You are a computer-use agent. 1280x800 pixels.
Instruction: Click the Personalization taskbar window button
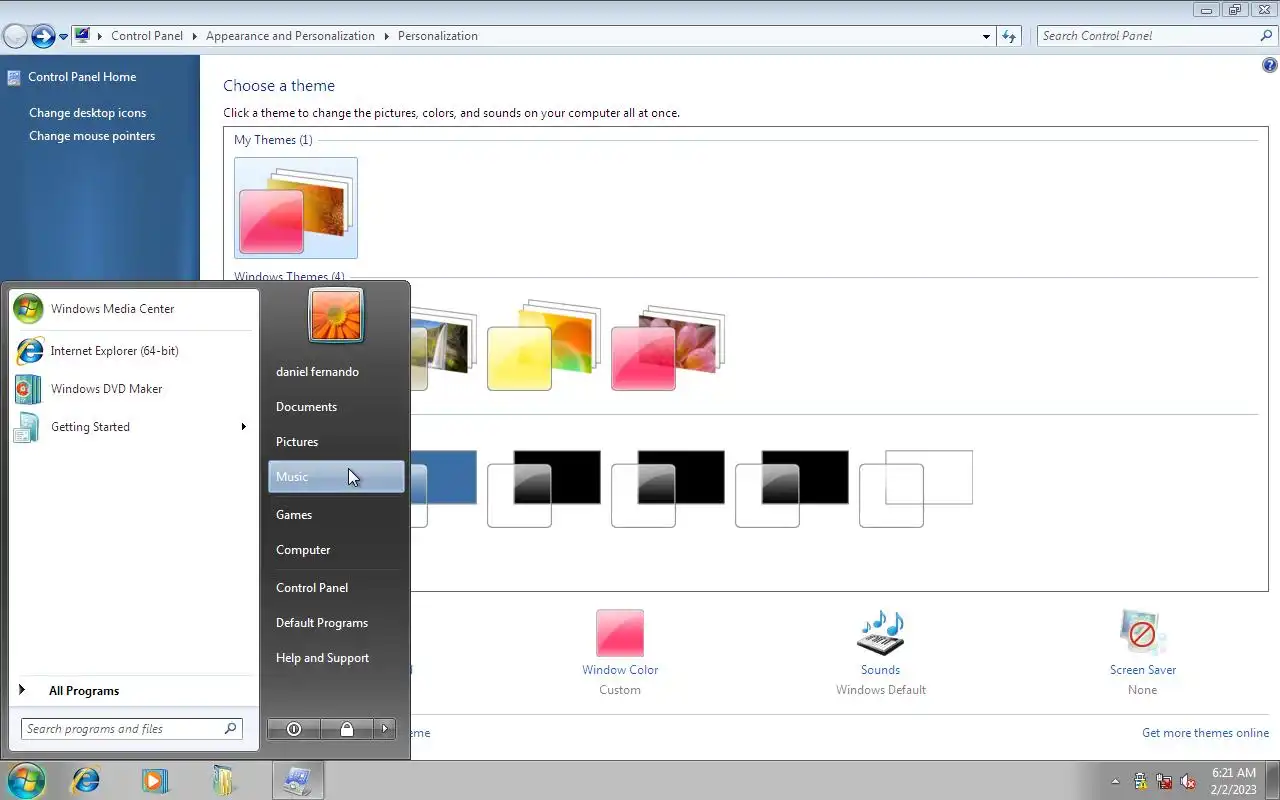pyautogui.click(x=298, y=780)
